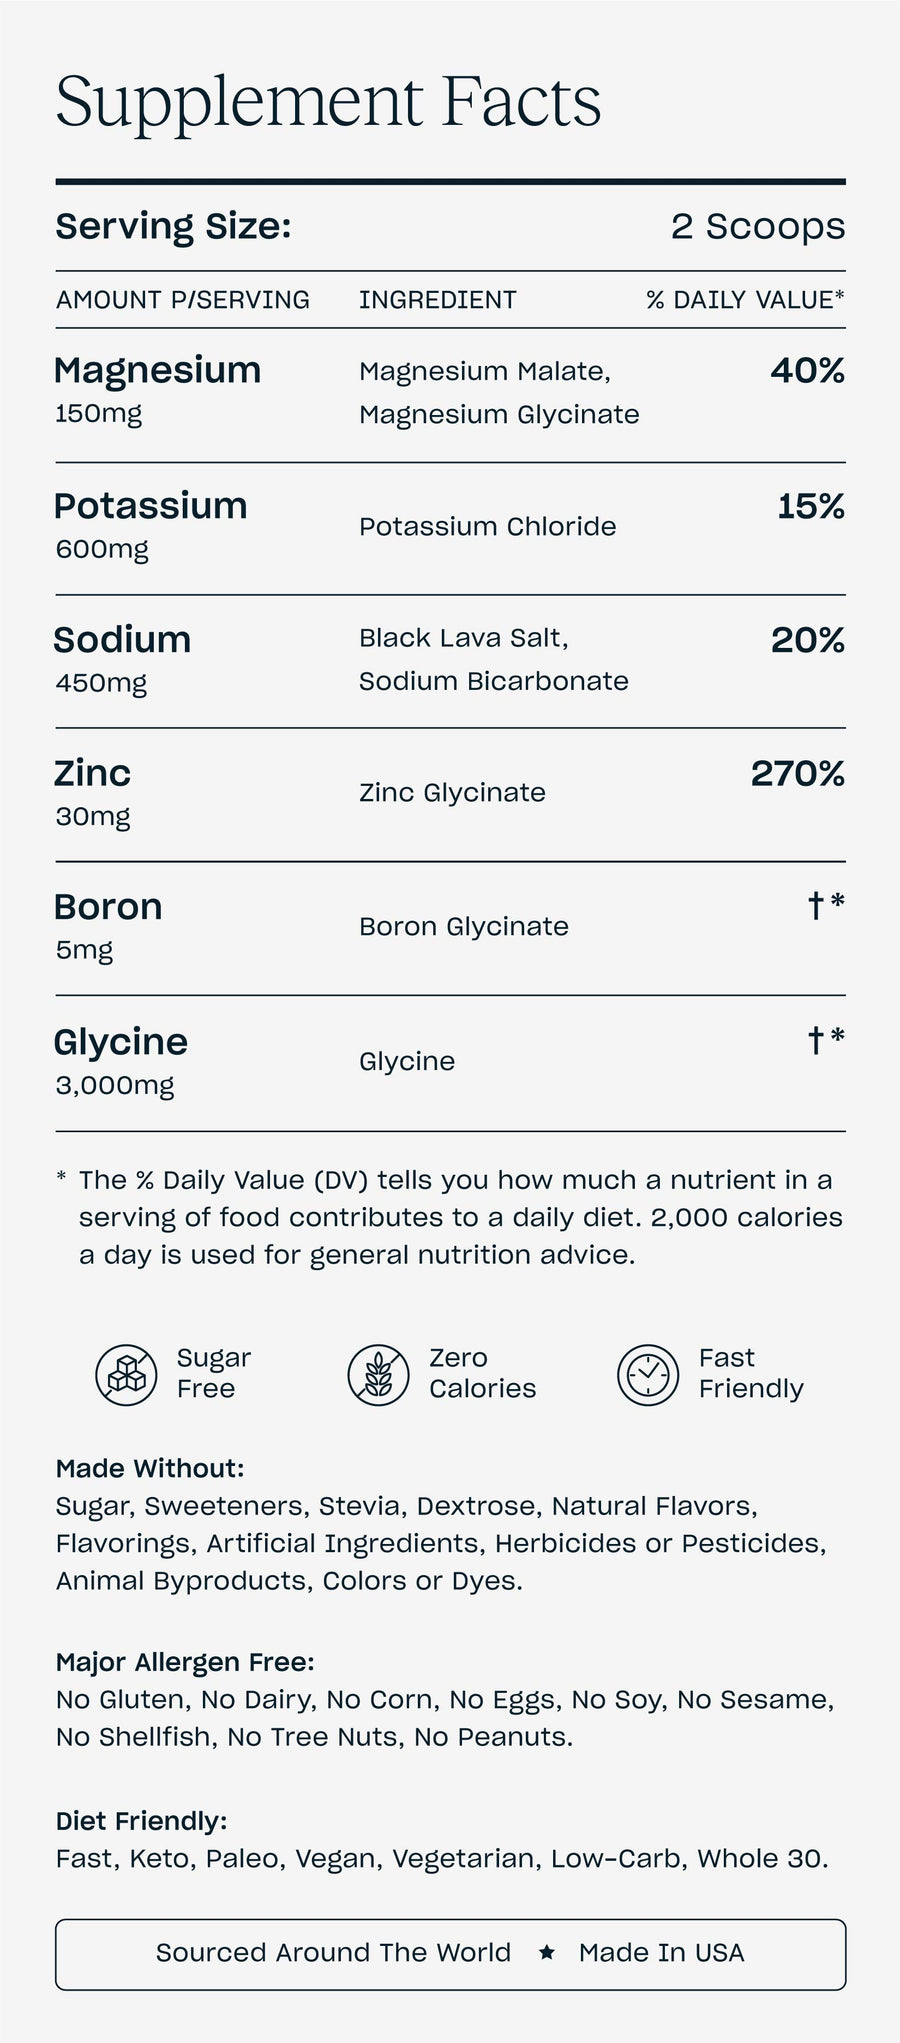Viewport: 900px width, 2043px height.
Task: Click the Black Lava Salt ingredient
Action: (463, 638)
